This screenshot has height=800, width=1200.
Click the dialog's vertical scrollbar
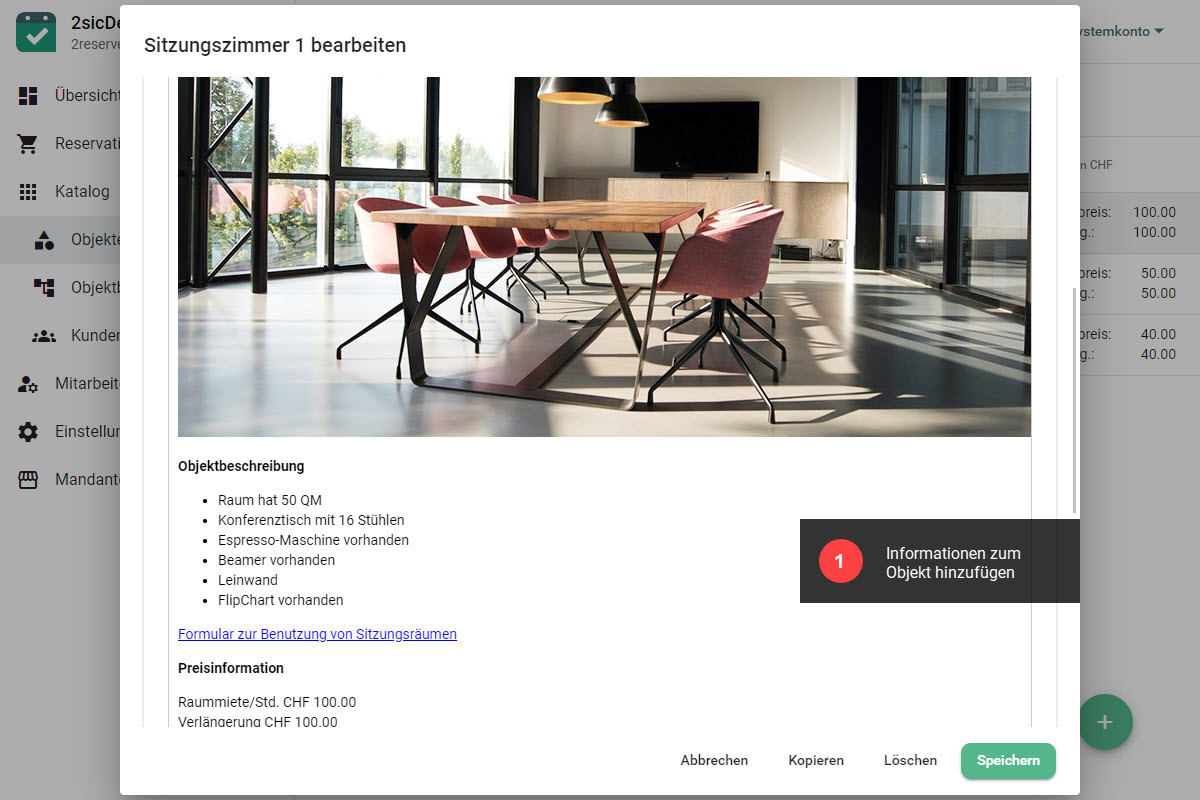click(1075, 400)
